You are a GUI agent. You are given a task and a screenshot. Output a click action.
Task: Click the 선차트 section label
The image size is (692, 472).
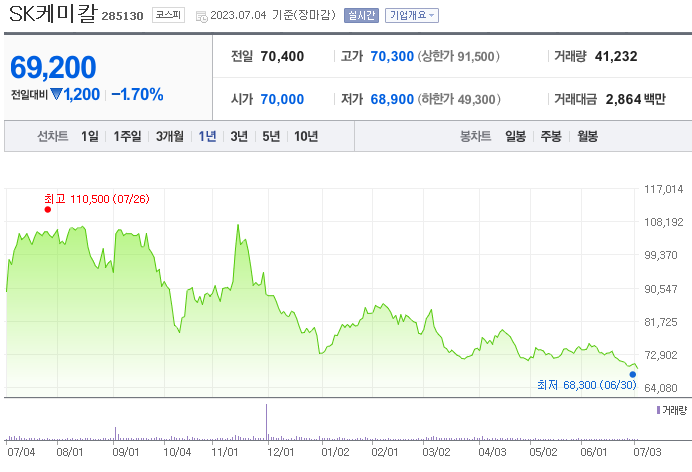(x=53, y=136)
